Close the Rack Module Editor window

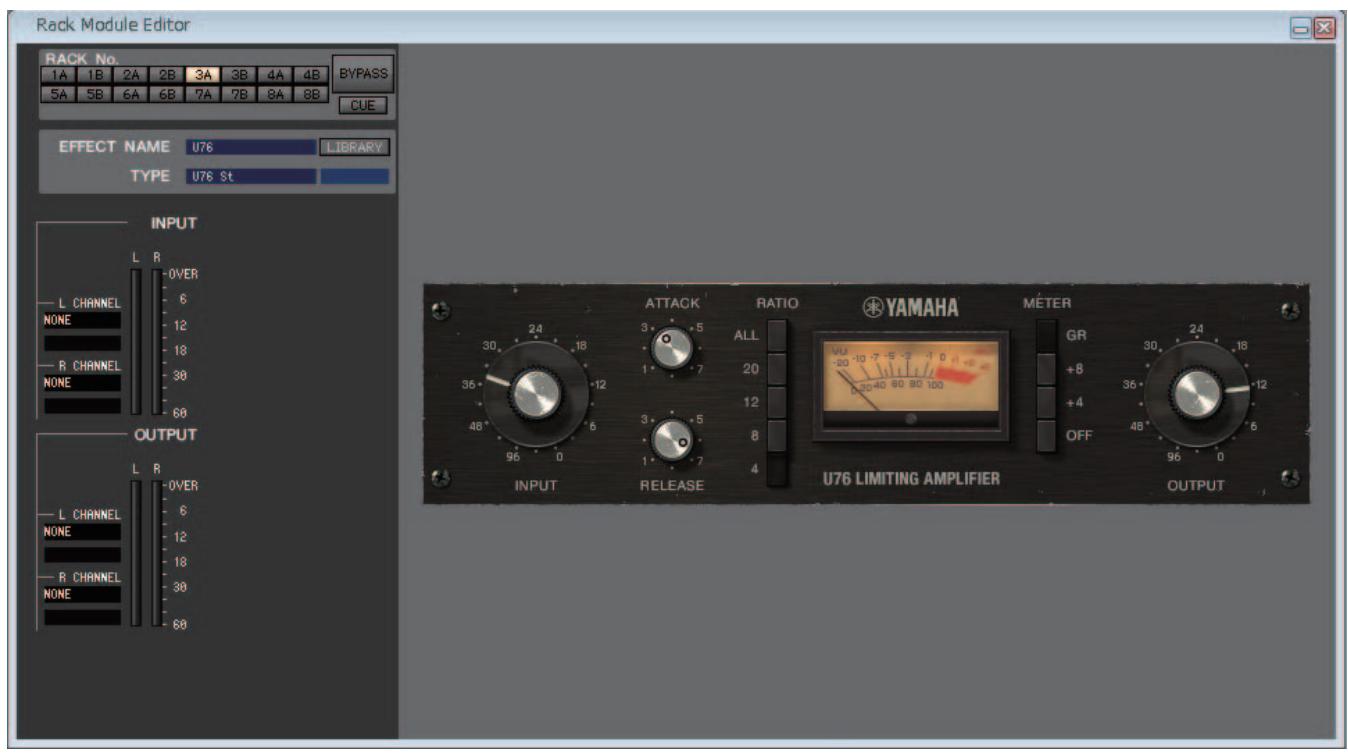click(x=1325, y=29)
